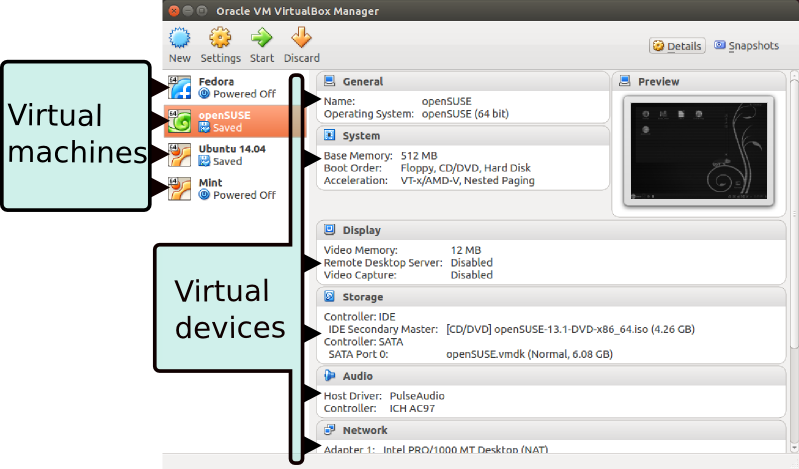799x469 pixels.
Task: Click the details pane vertical scrollbar
Action: [x=794, y=214]
